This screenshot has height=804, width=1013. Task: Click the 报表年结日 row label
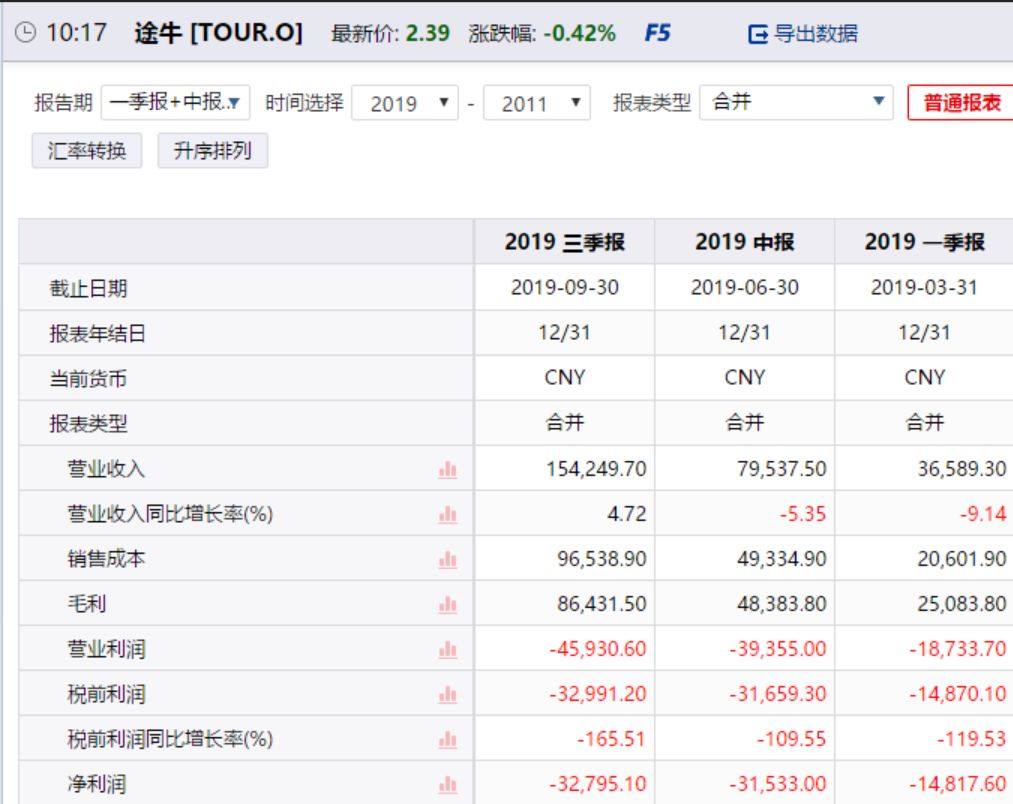pos(98,333)
